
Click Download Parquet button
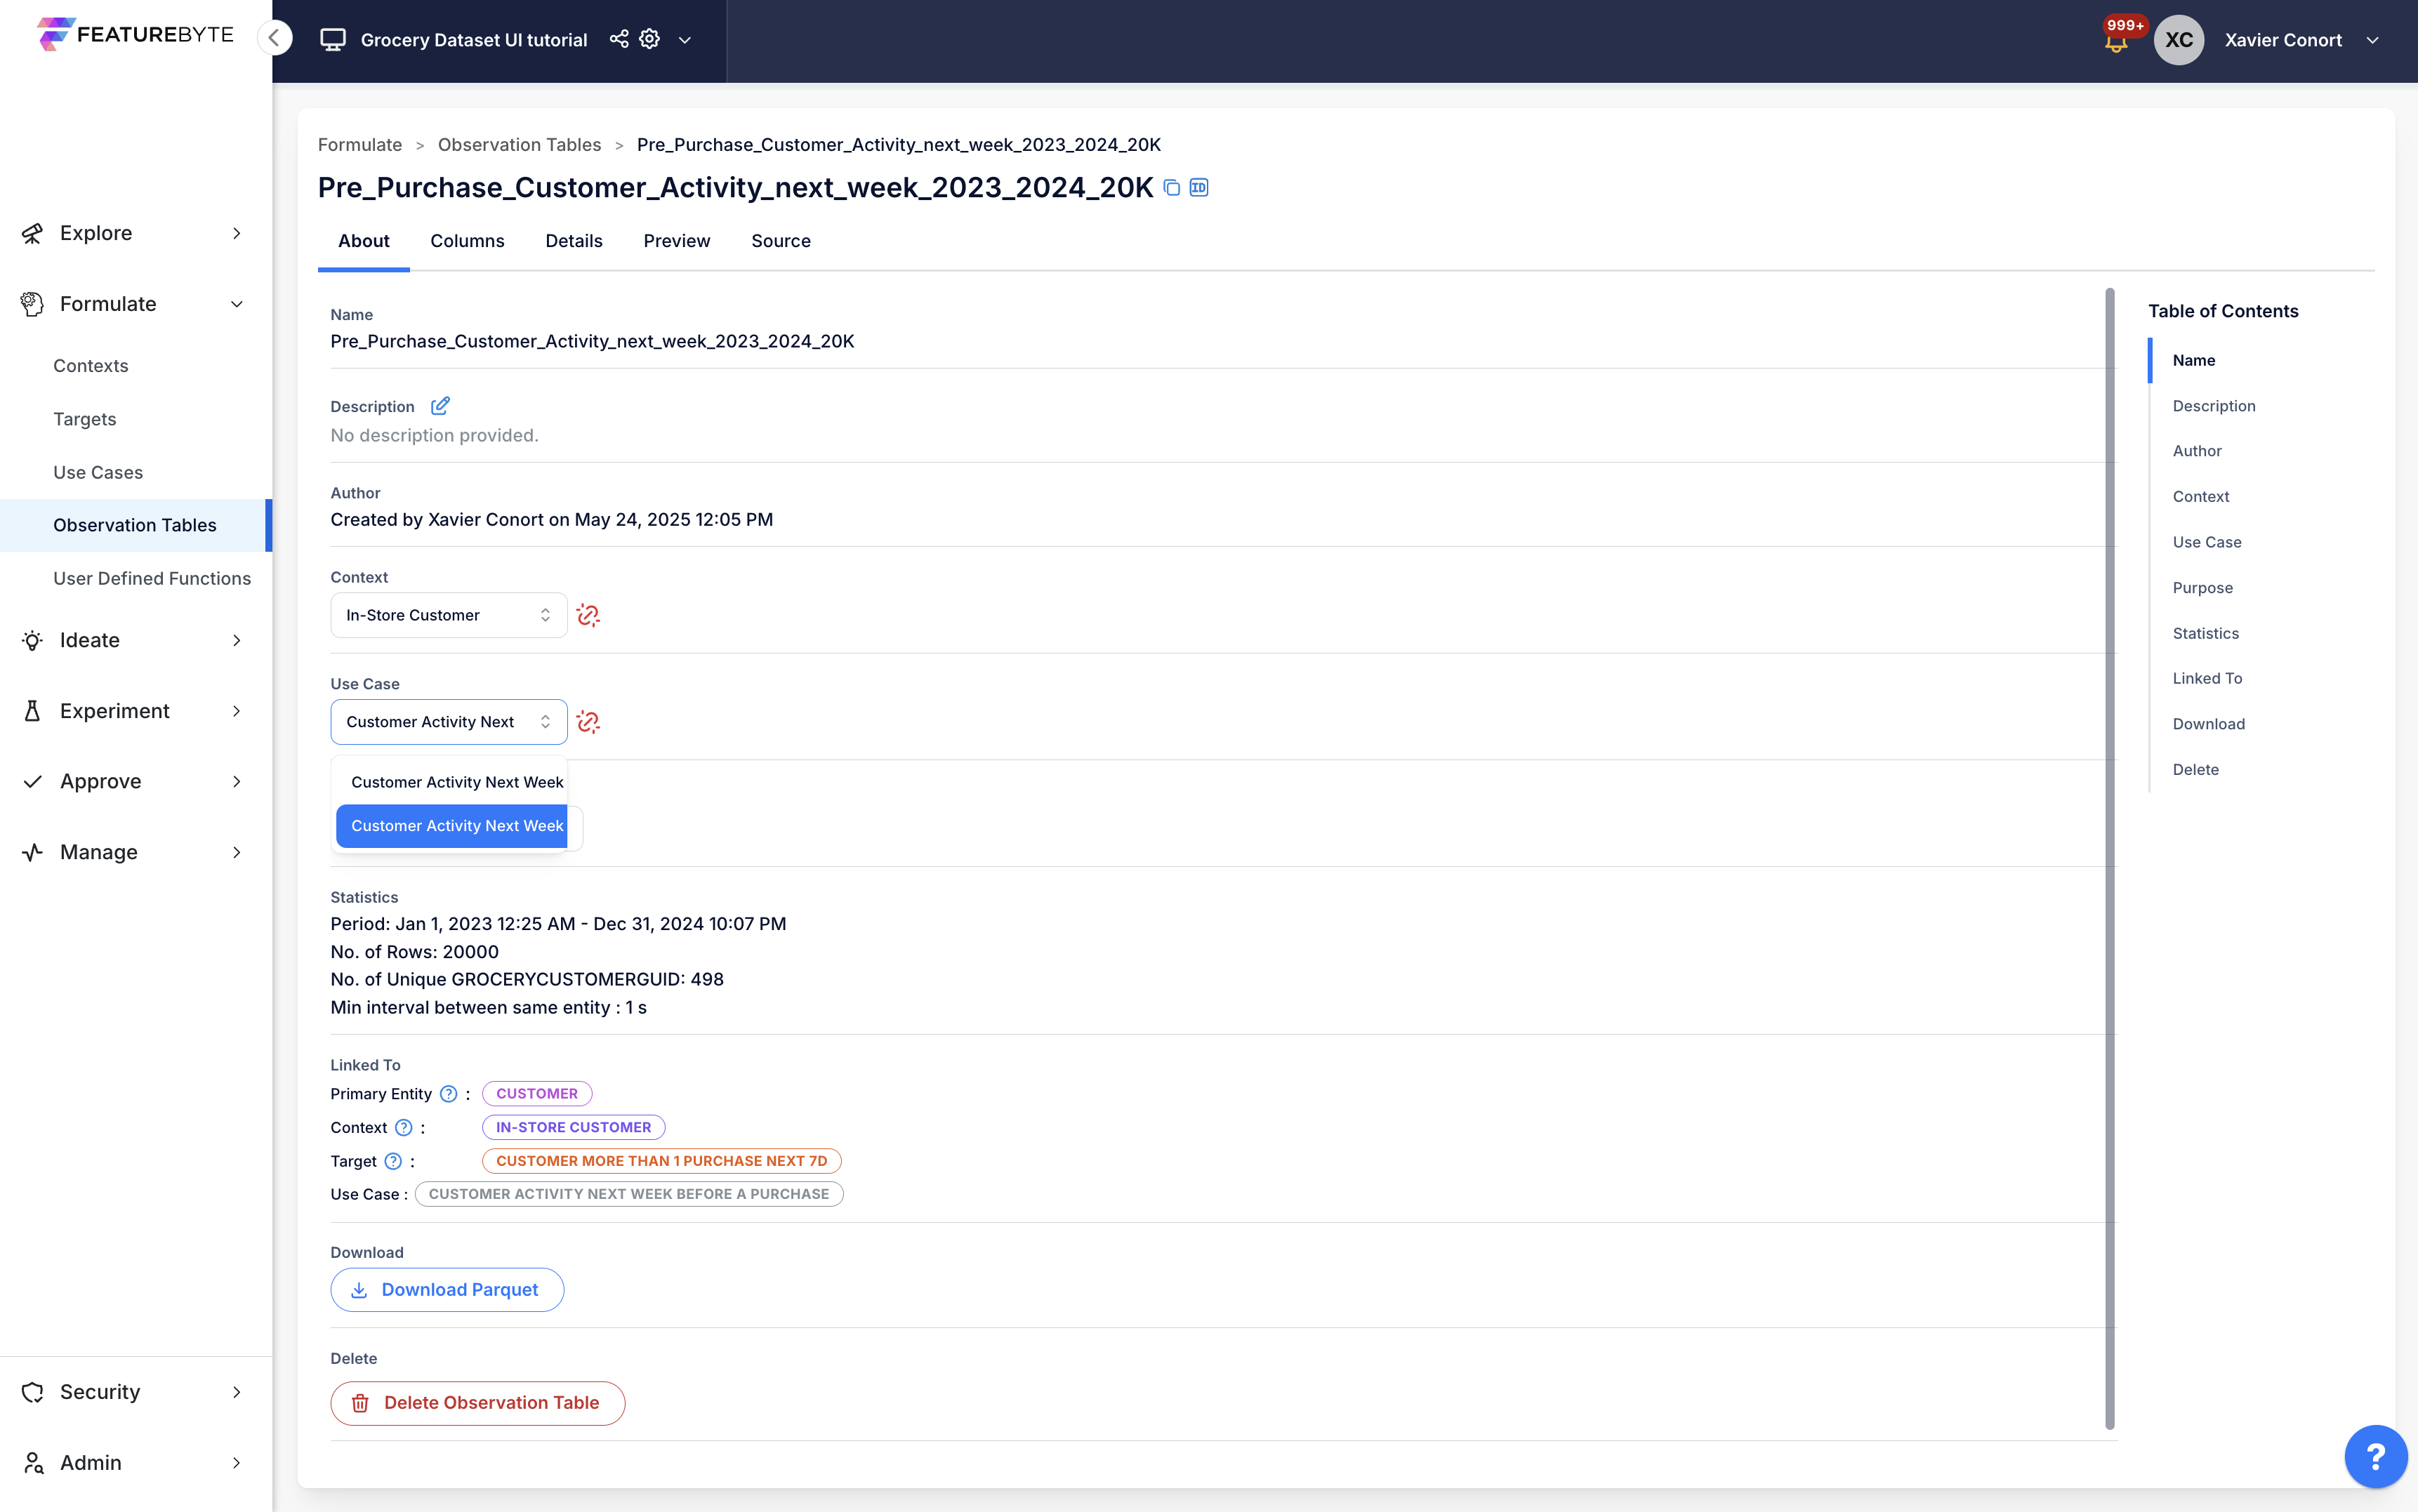[x=447, y=1290]
